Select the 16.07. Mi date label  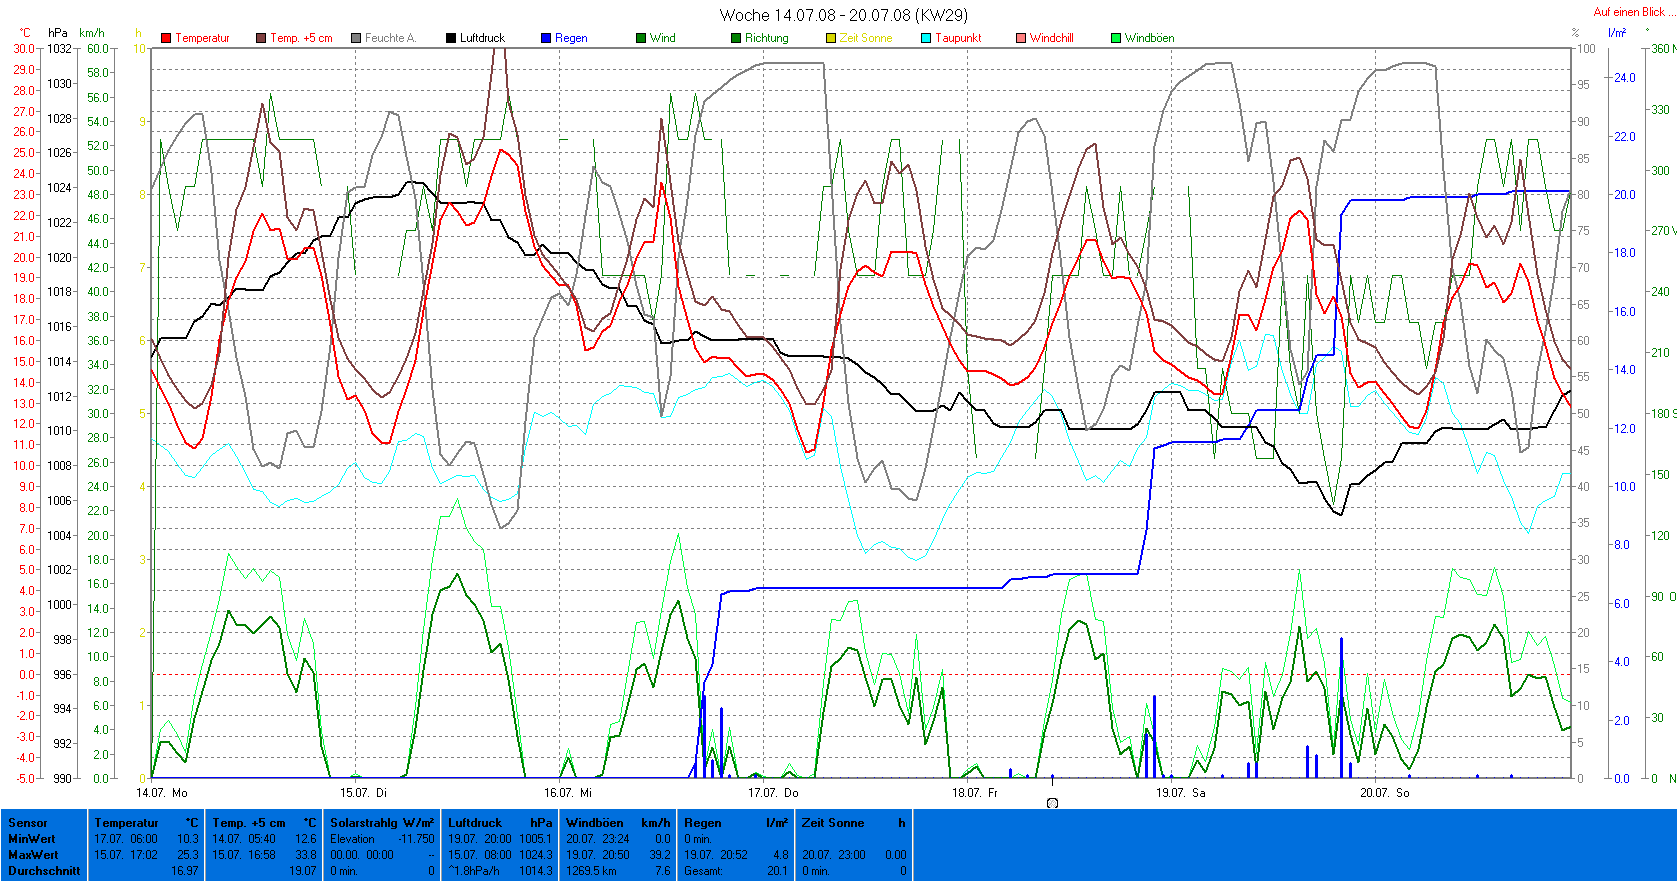point(568,793)
